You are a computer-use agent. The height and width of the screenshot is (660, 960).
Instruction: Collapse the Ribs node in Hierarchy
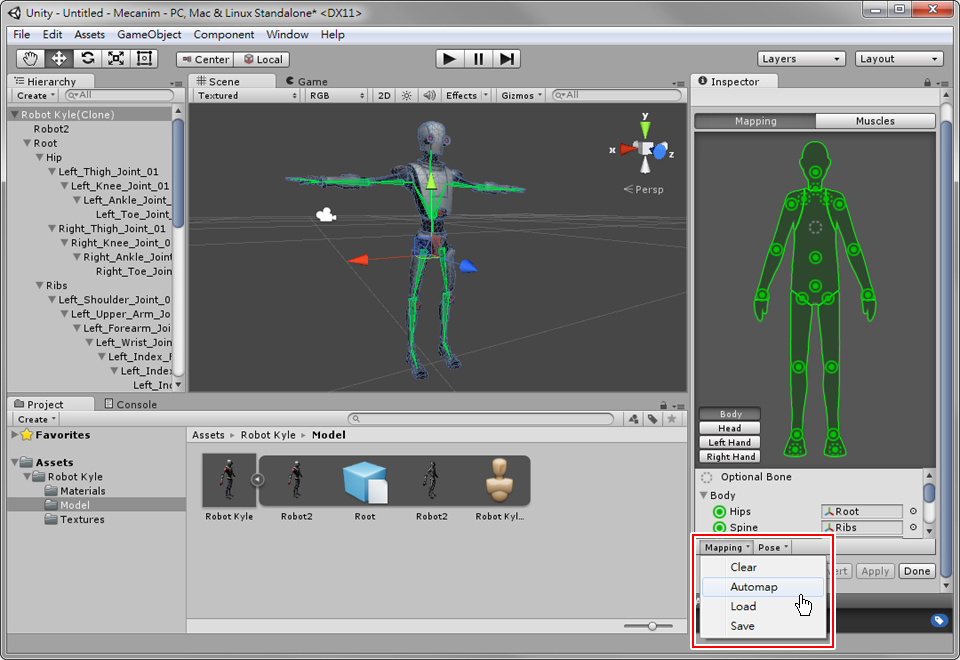tap(39, 285)
